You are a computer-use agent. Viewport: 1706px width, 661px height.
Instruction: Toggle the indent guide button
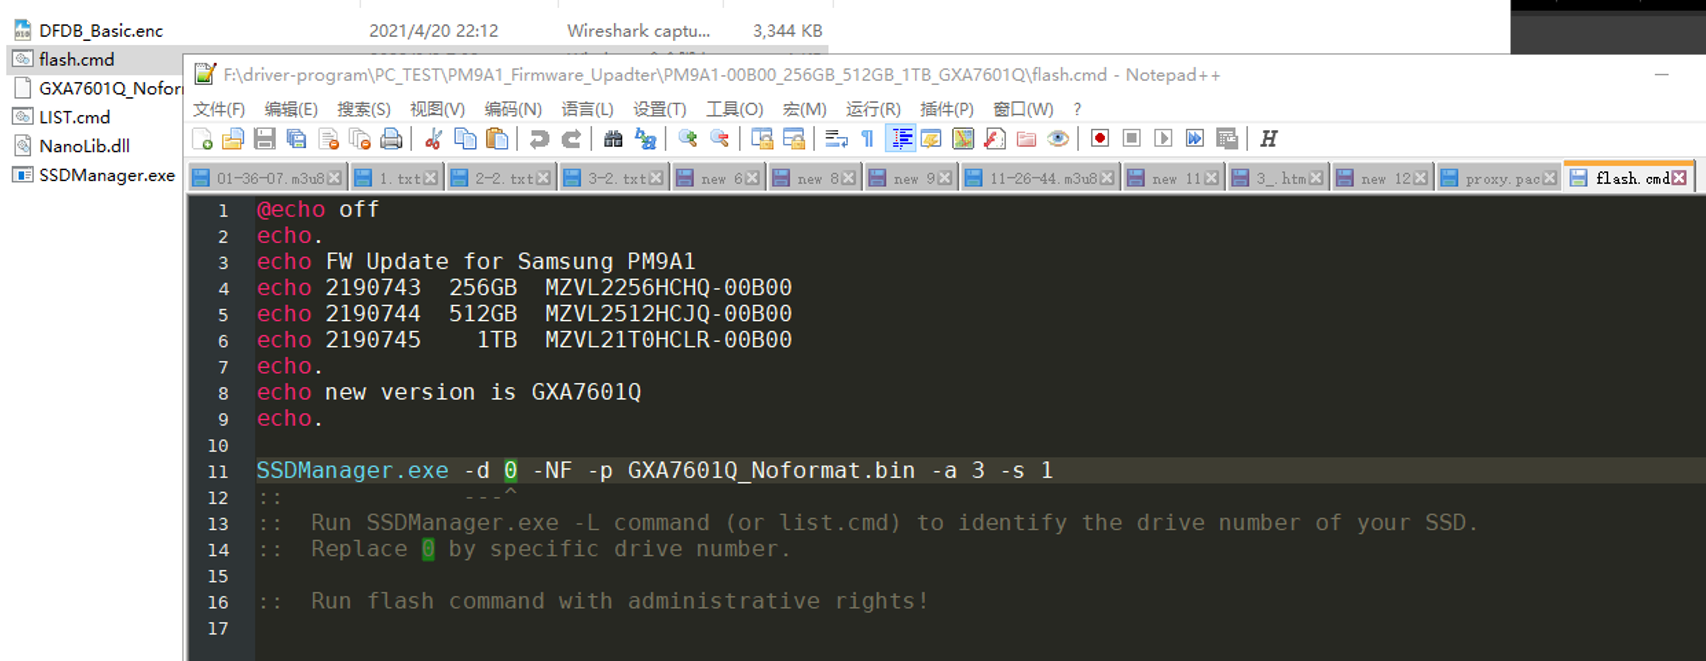point(901,139)
